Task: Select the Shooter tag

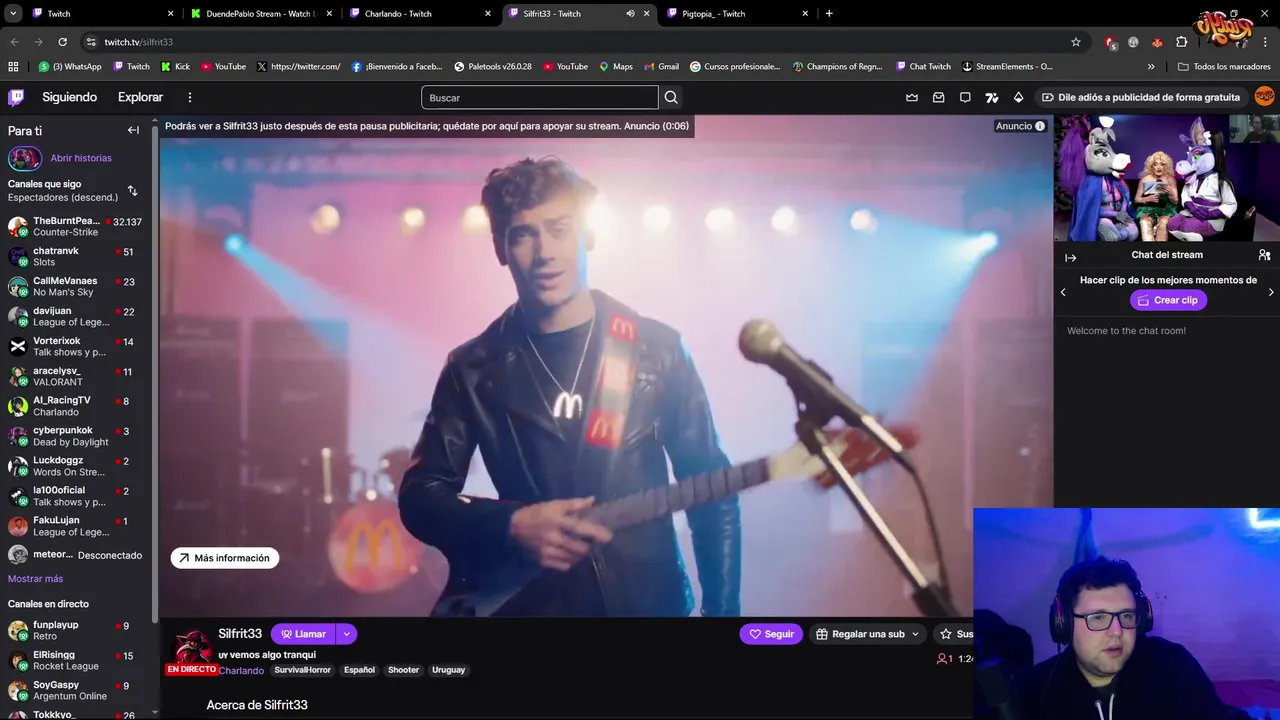Action: pos(403,670)
